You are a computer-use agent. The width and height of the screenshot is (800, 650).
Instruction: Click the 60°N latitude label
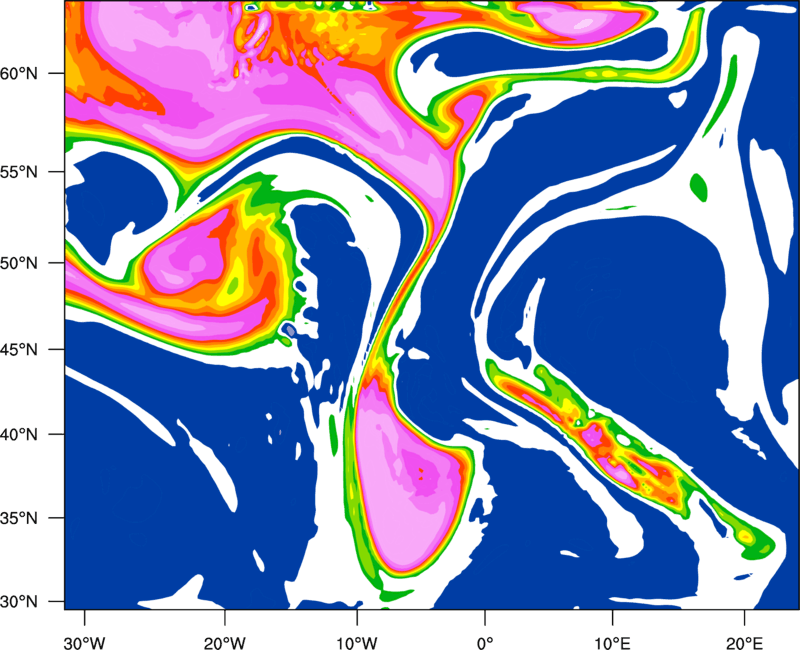click(x=19, y=74)
